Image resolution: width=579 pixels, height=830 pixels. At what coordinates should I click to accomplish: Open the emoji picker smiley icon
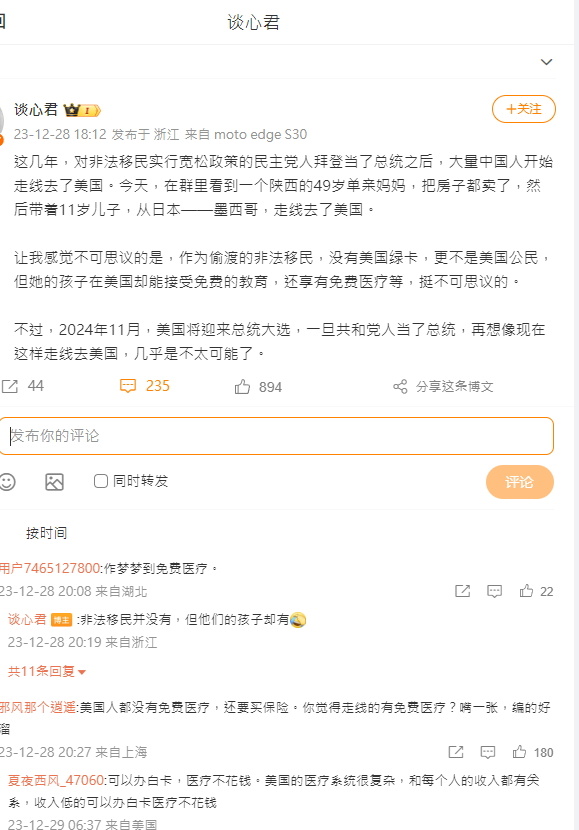pyautogui.click(x=7, y=482)
